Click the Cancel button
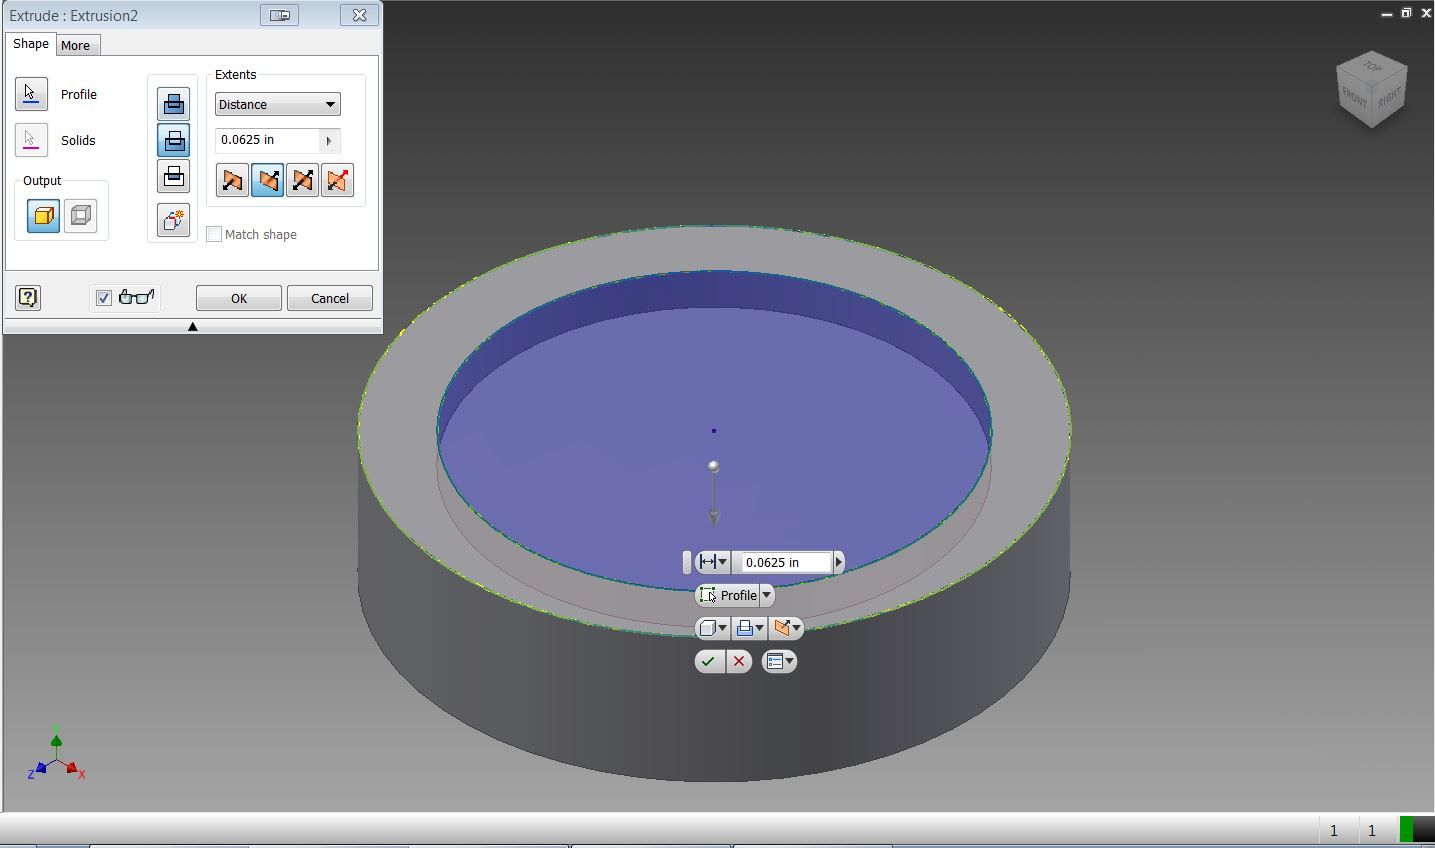The height and width of the screenshot is (848, 1435). (329, 297)
